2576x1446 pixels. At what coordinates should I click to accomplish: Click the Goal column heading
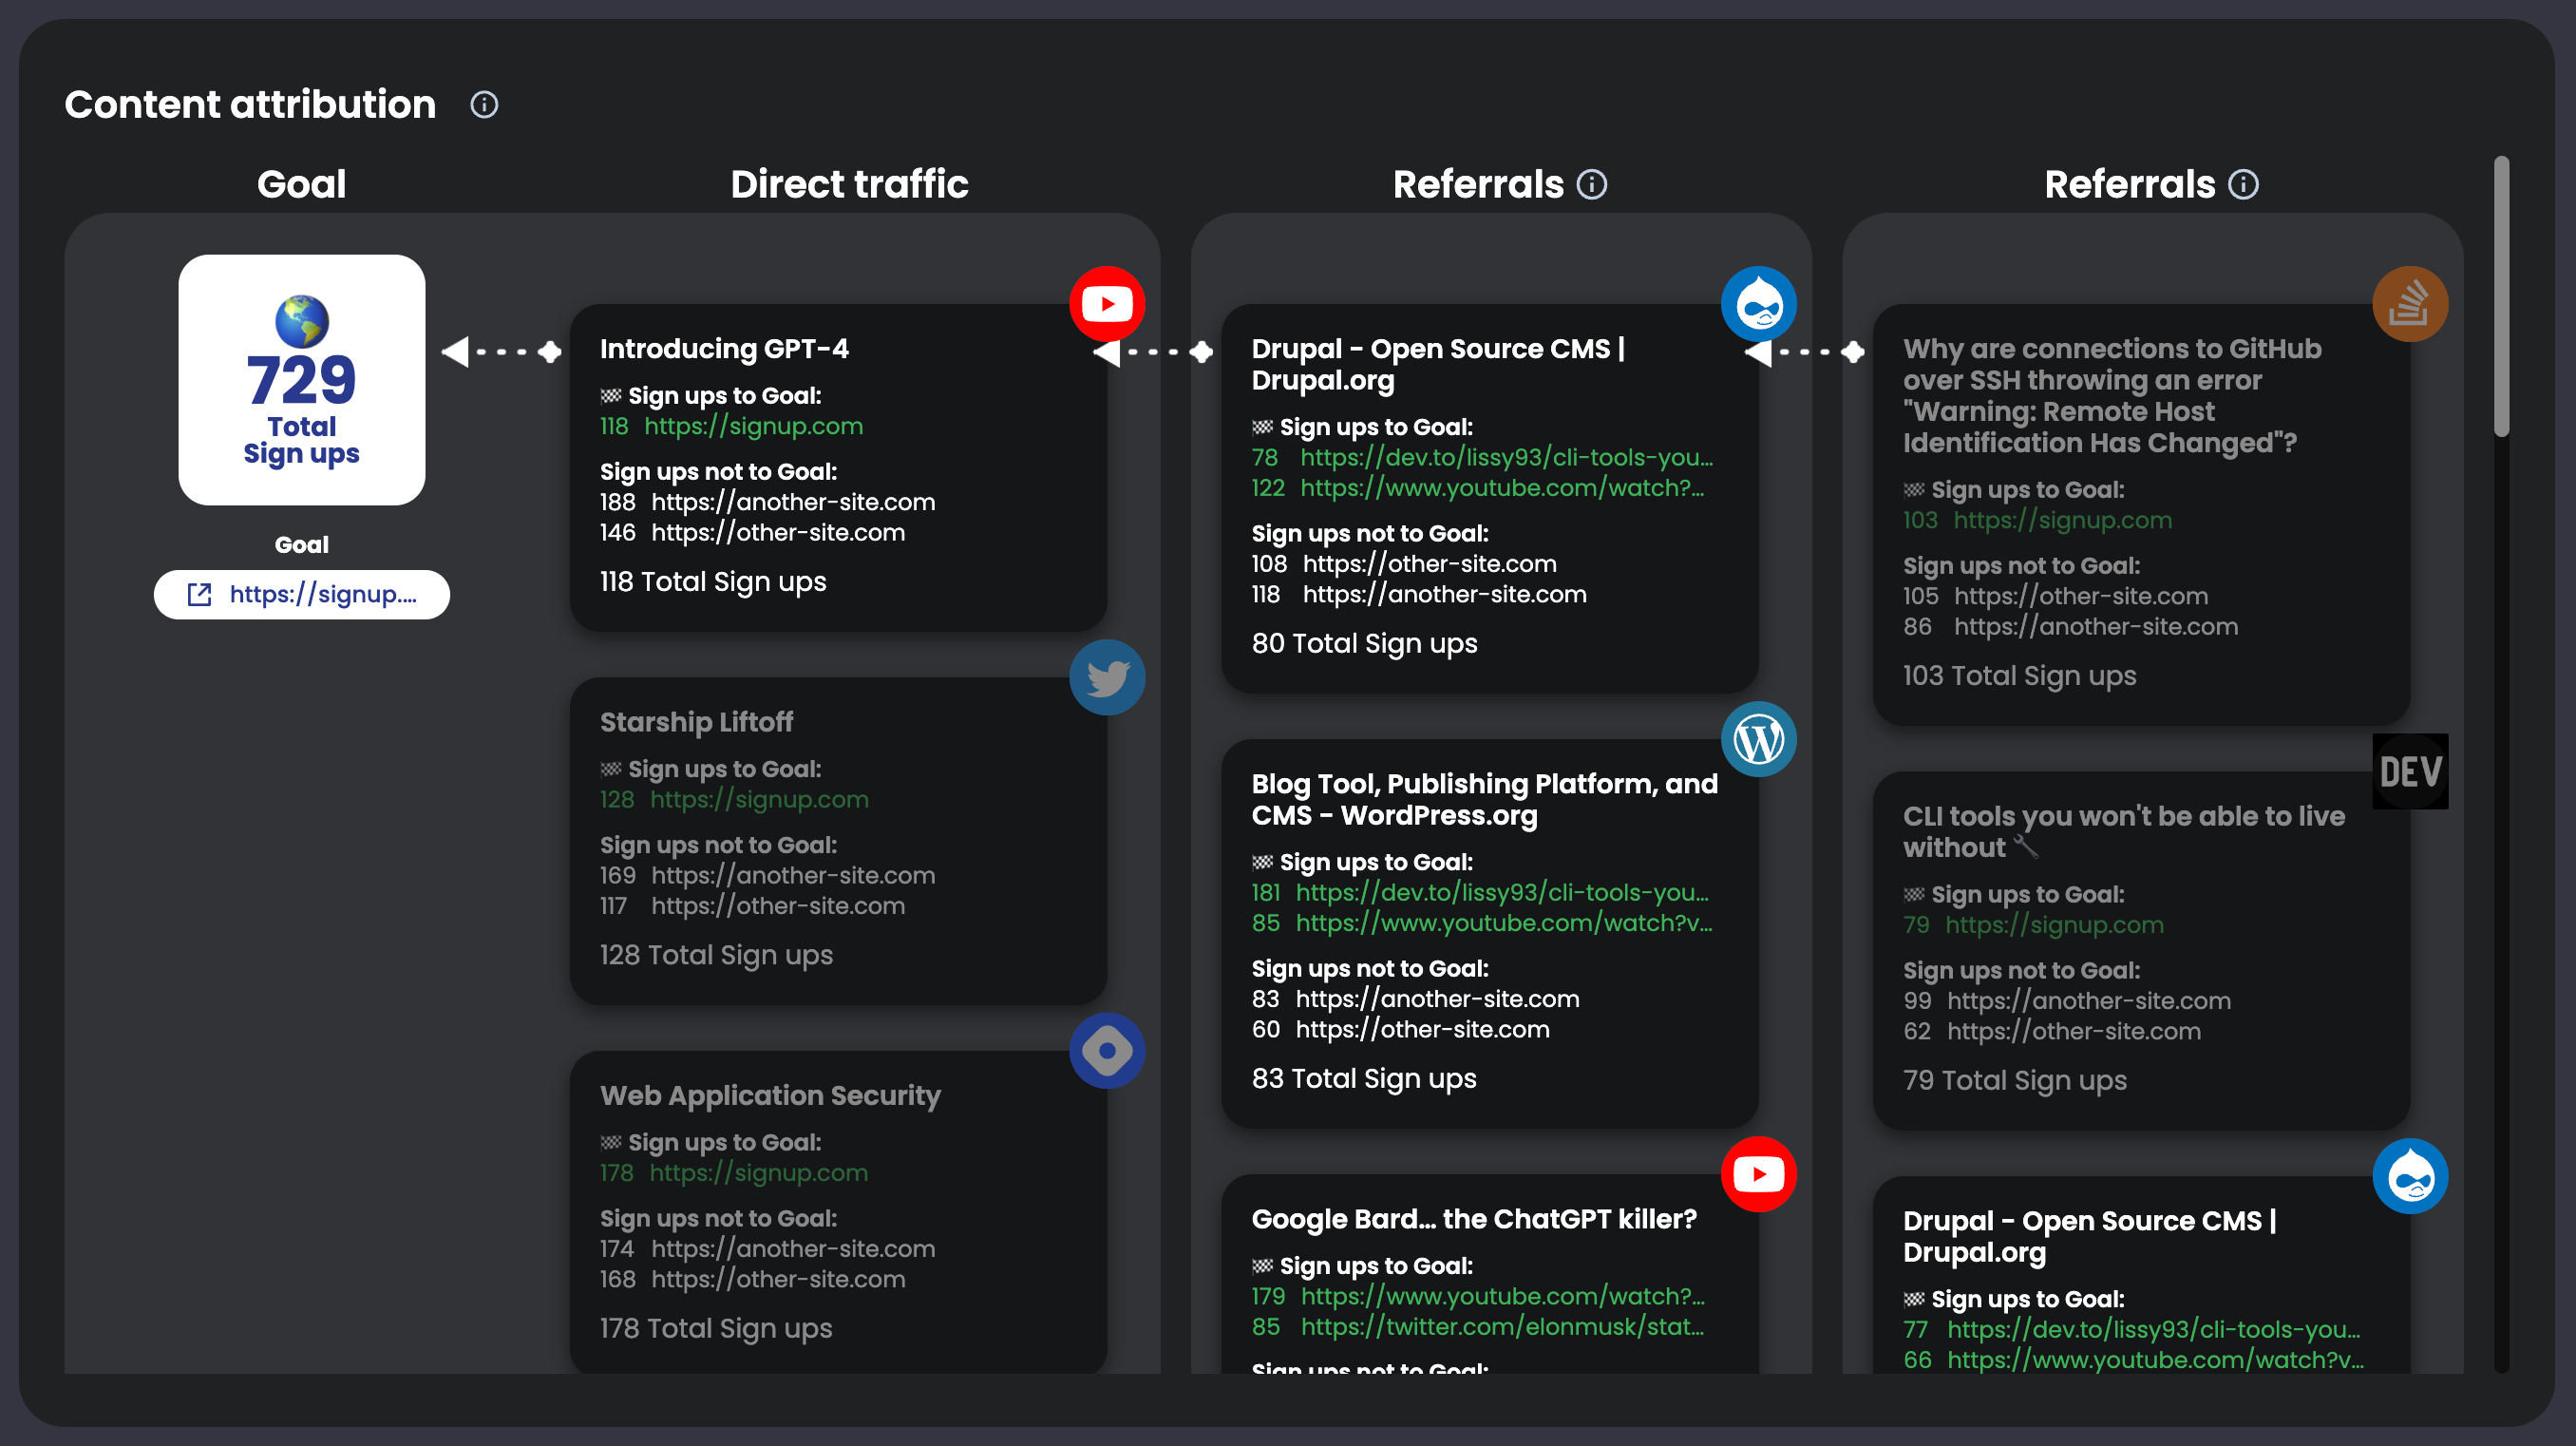click(302, 185)
